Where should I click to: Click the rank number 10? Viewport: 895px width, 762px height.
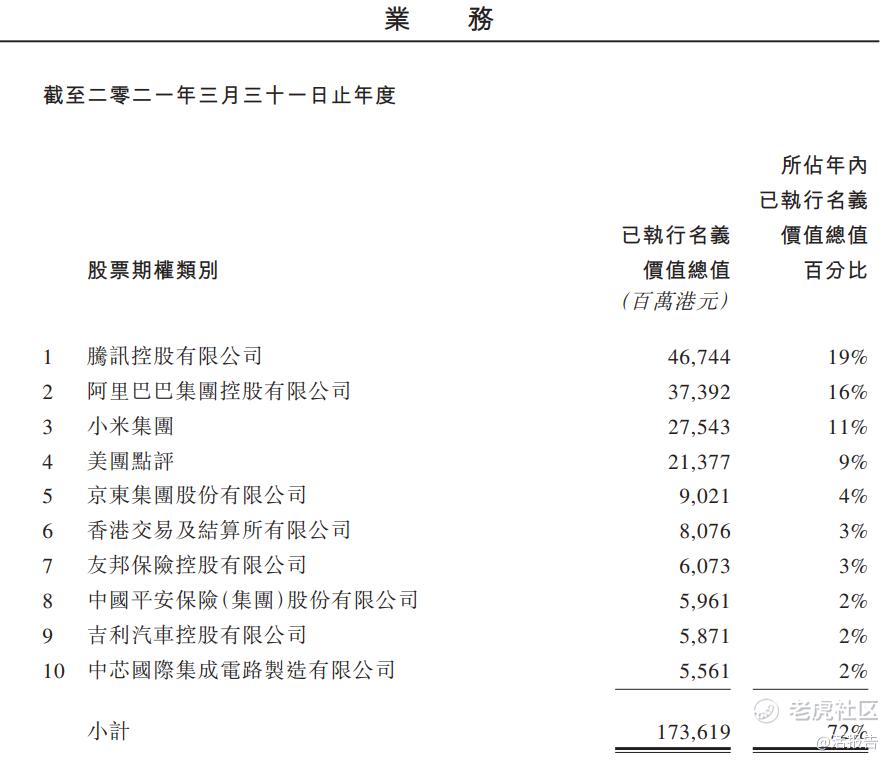pos(54,671)
